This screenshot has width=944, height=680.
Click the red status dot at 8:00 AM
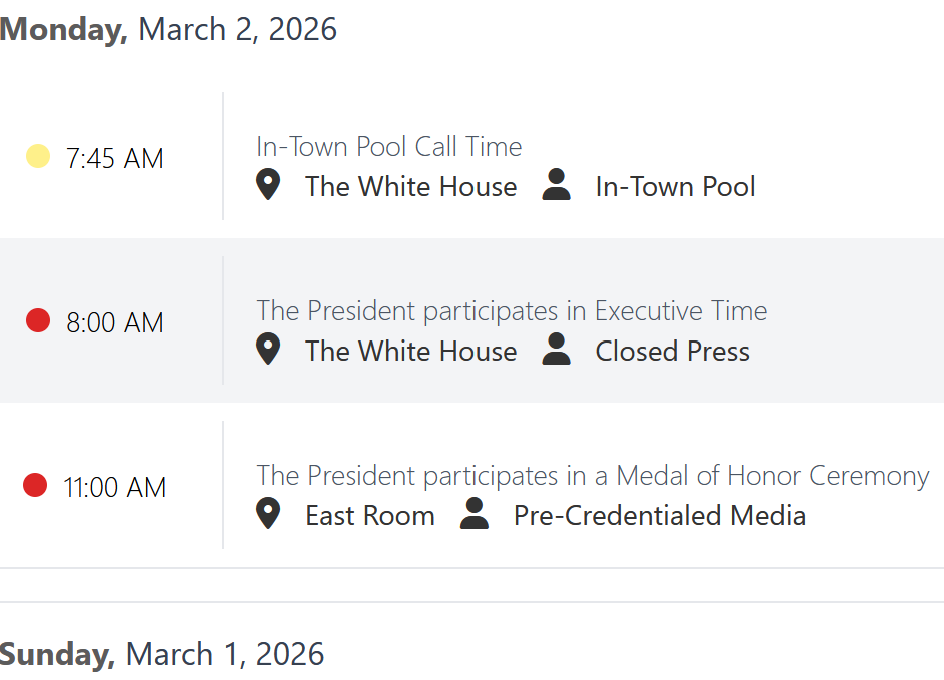click(38, 320)
